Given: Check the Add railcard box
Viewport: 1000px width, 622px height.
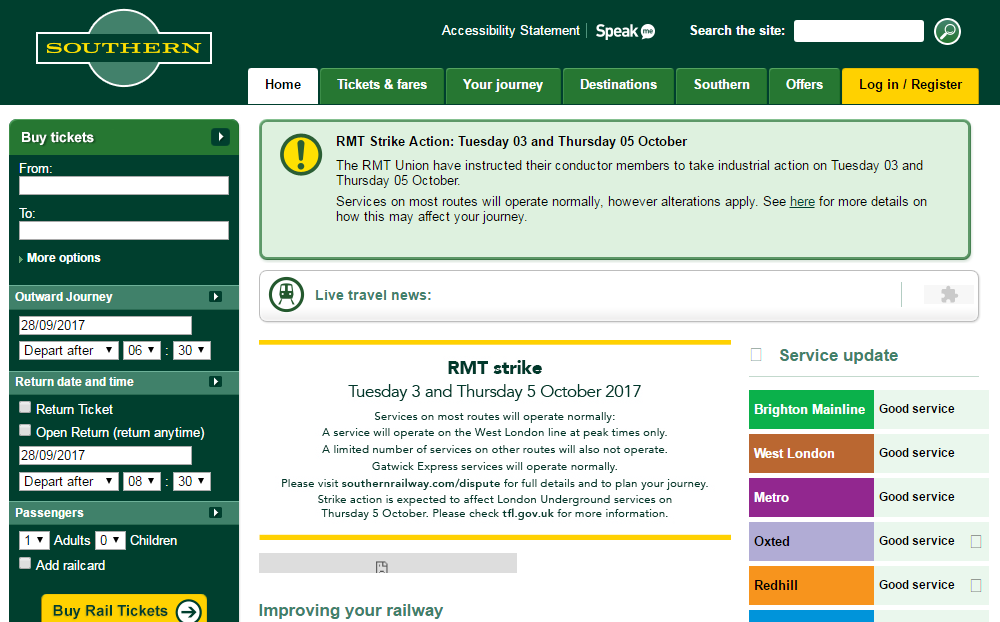Looking at the screenshot, I should (x=25, y=563).
